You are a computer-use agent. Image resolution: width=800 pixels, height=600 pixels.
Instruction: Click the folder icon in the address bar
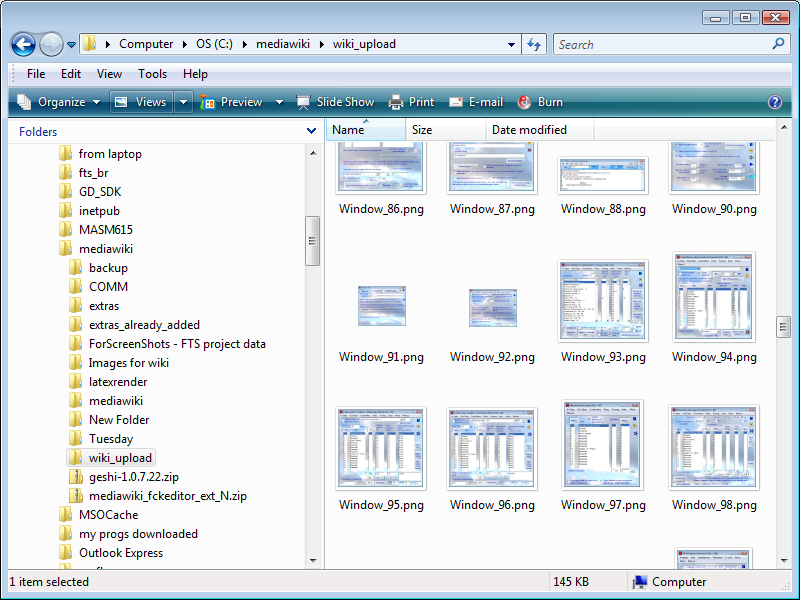89,44
